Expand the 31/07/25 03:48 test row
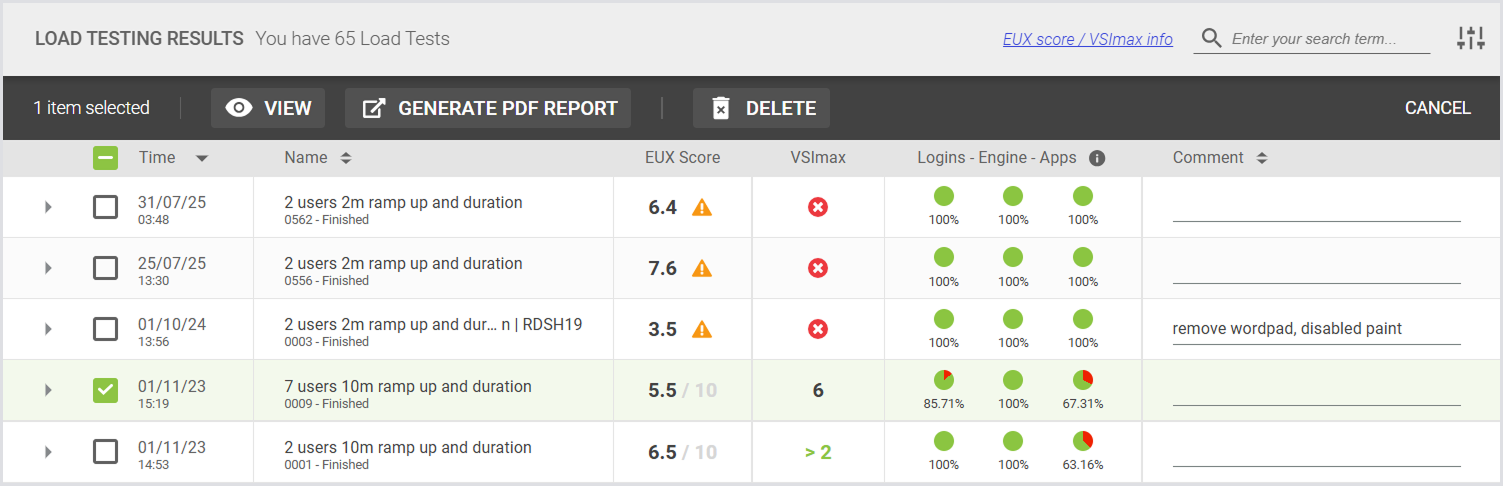1503x486 pixels. tap(47, 207)
